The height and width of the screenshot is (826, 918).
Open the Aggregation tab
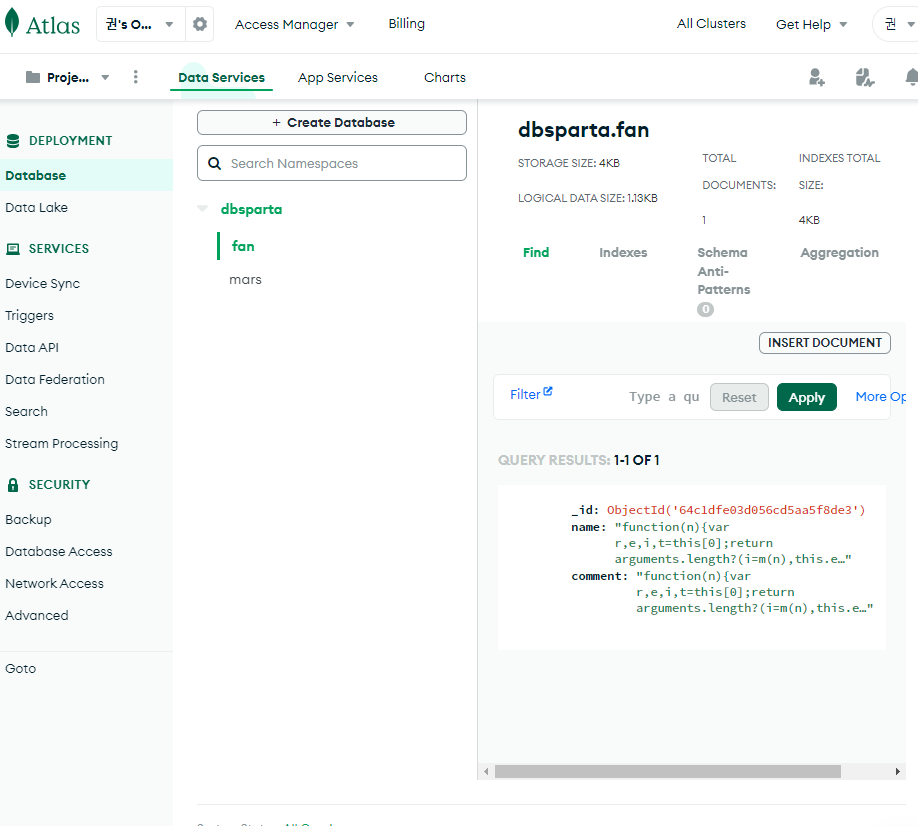[x=839, y=252]
